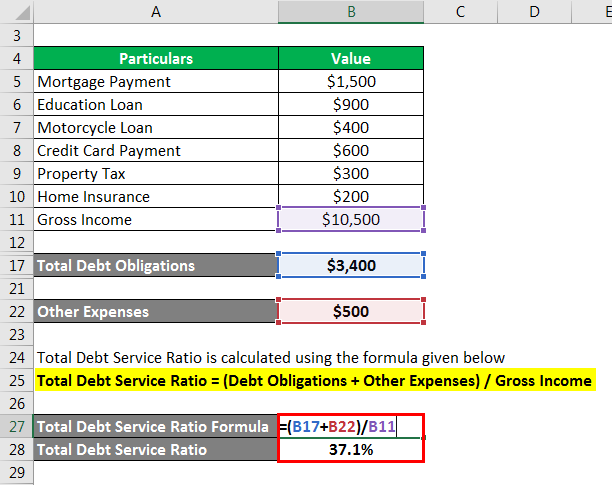Viewport: 612px width, 485px height.
Task: Select column B header
Action: (x=351, y=12)
